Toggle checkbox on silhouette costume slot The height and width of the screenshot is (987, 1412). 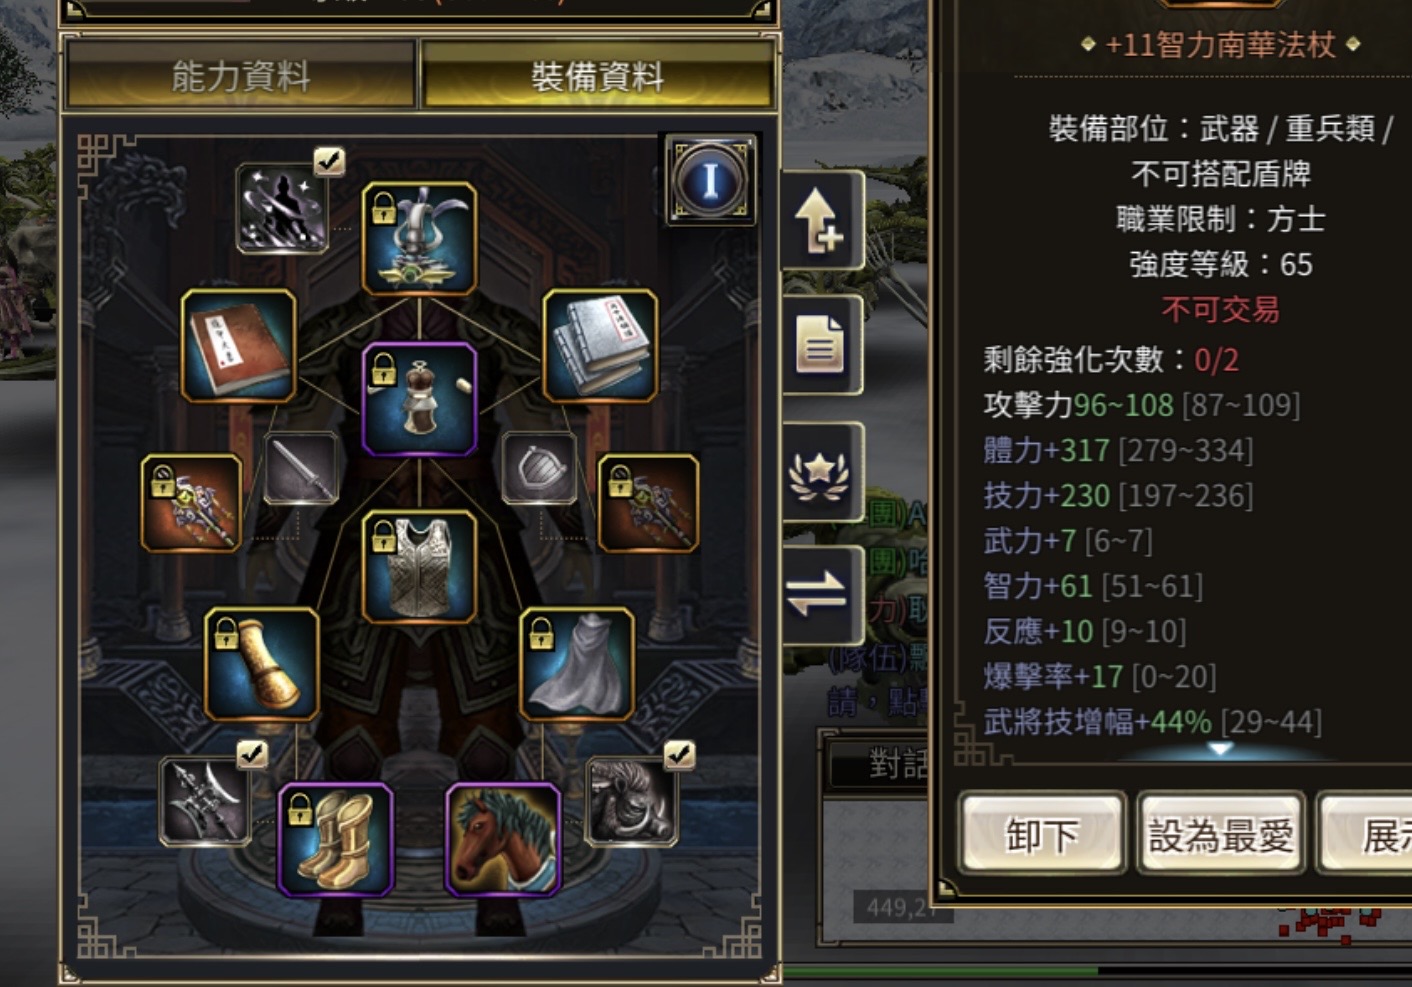pos(329,161)
